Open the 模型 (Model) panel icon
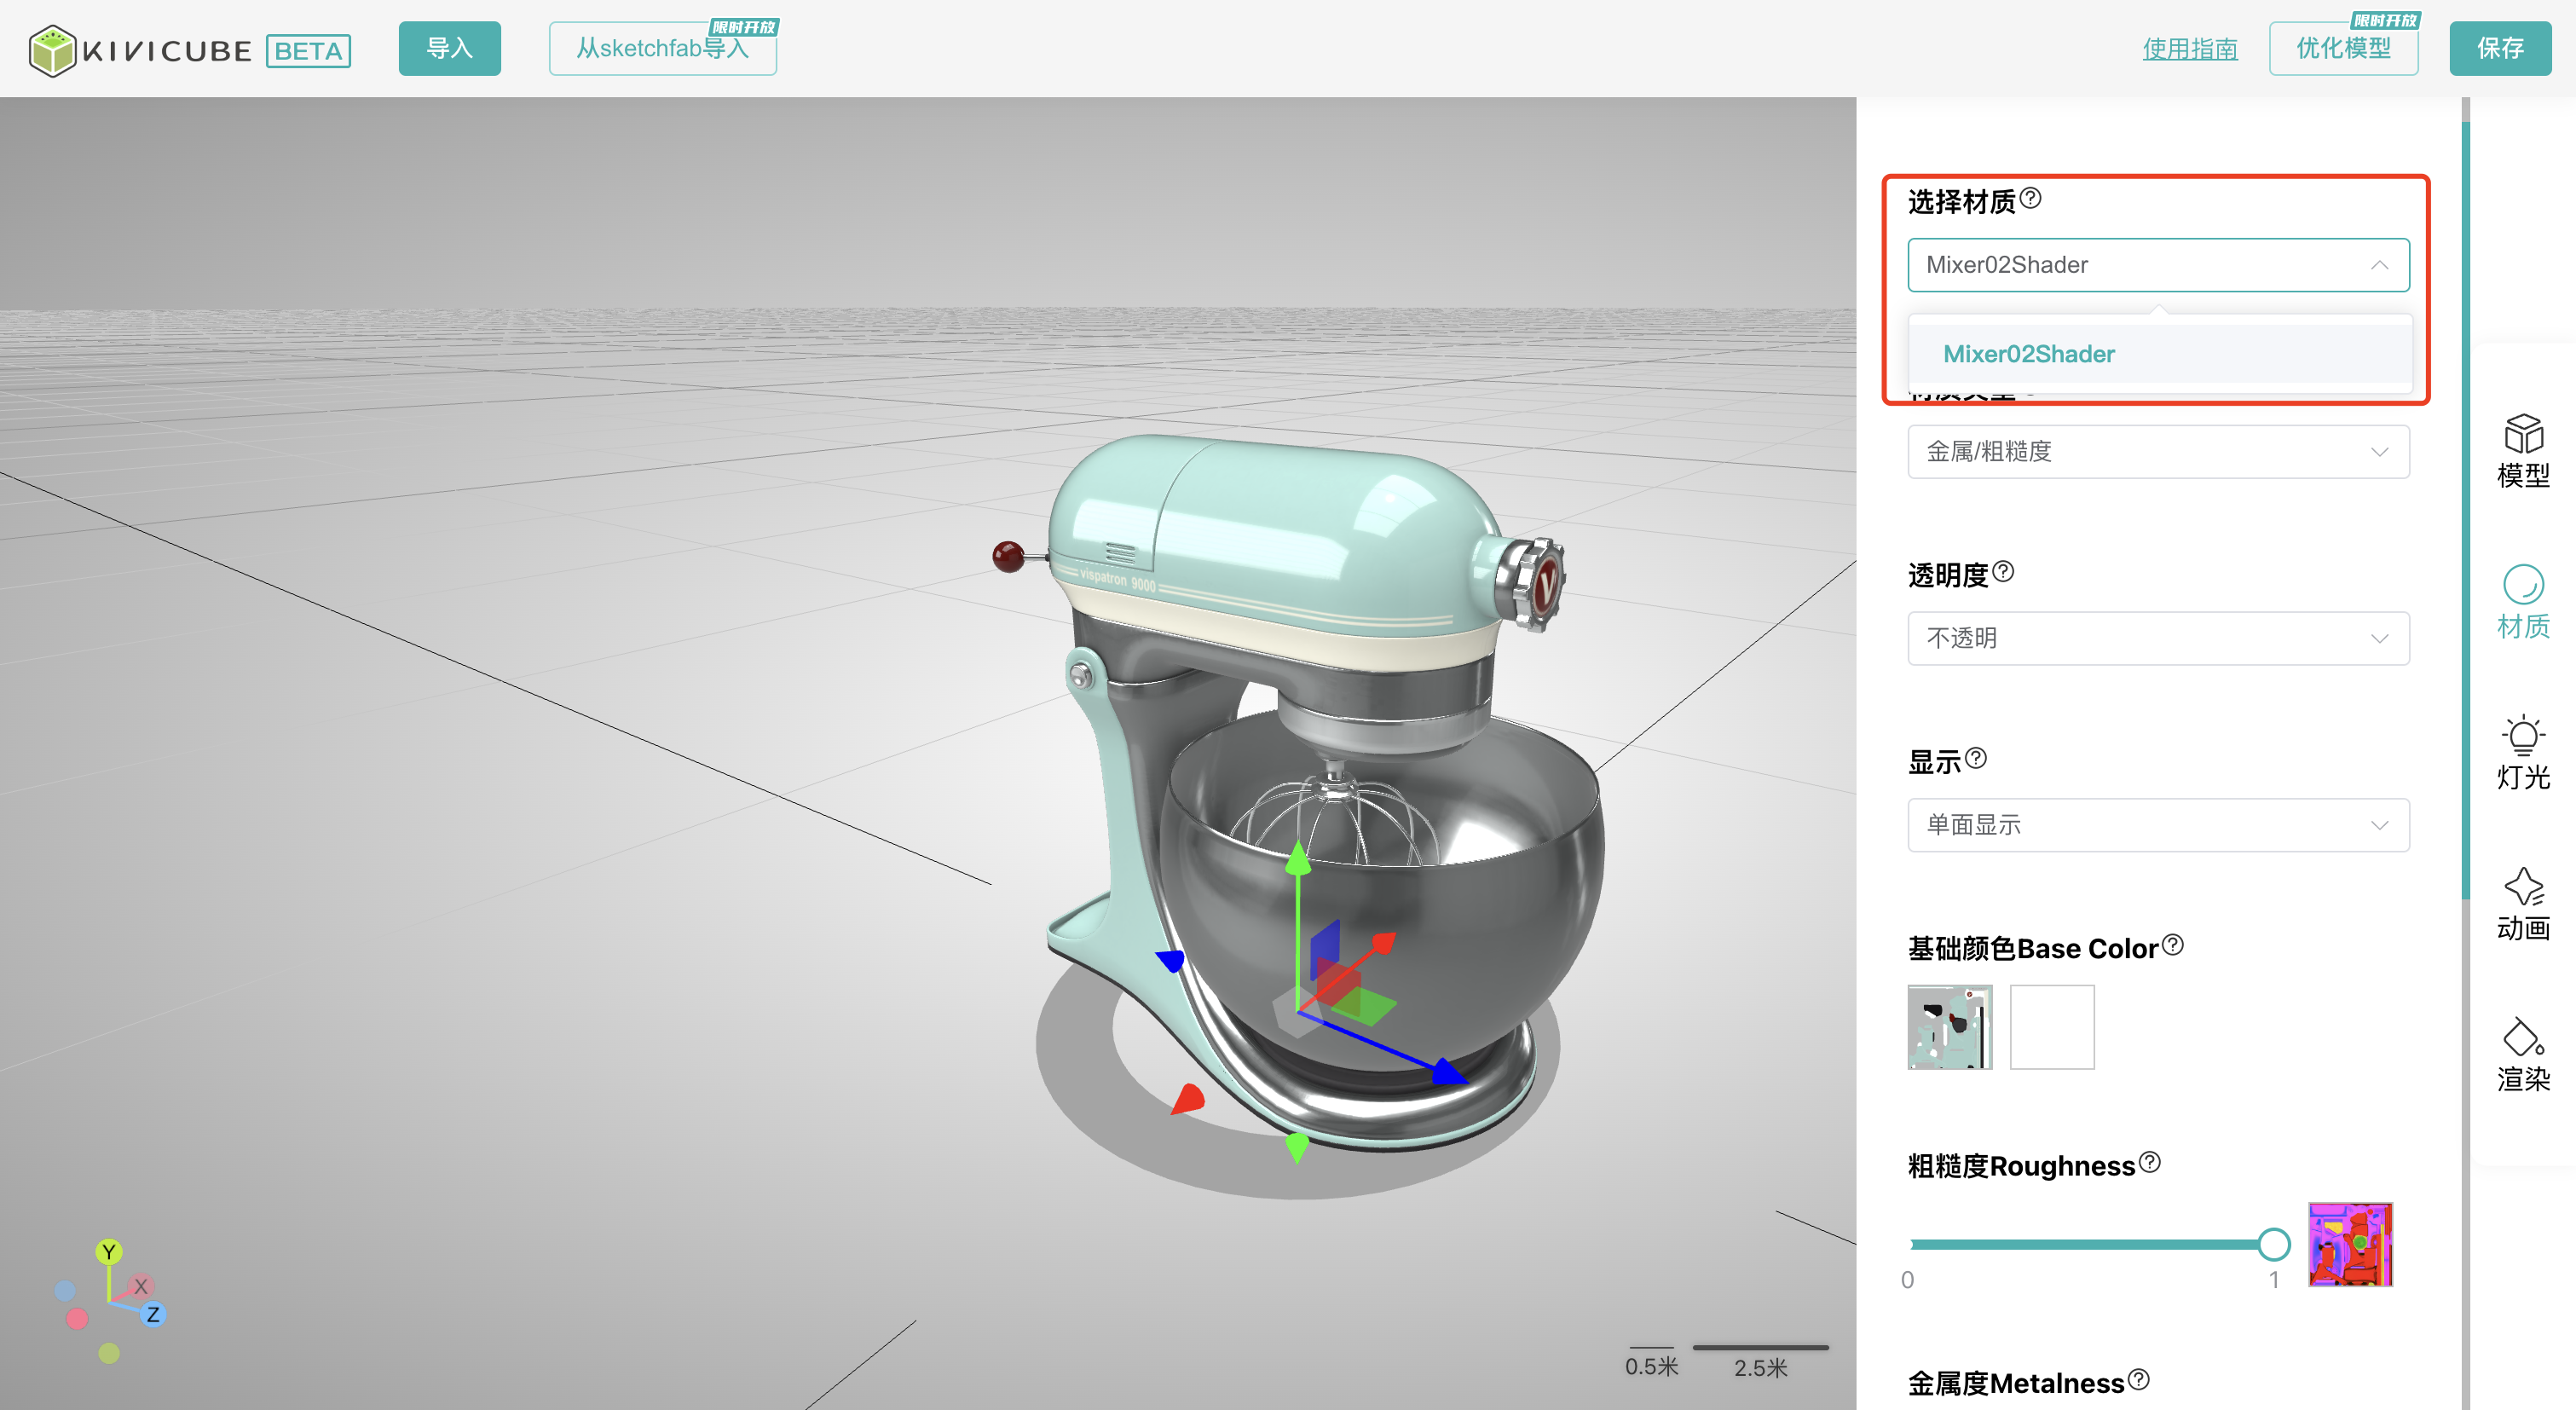This screenshot has width=2576, height=1410. click(x=2522, y=451)
